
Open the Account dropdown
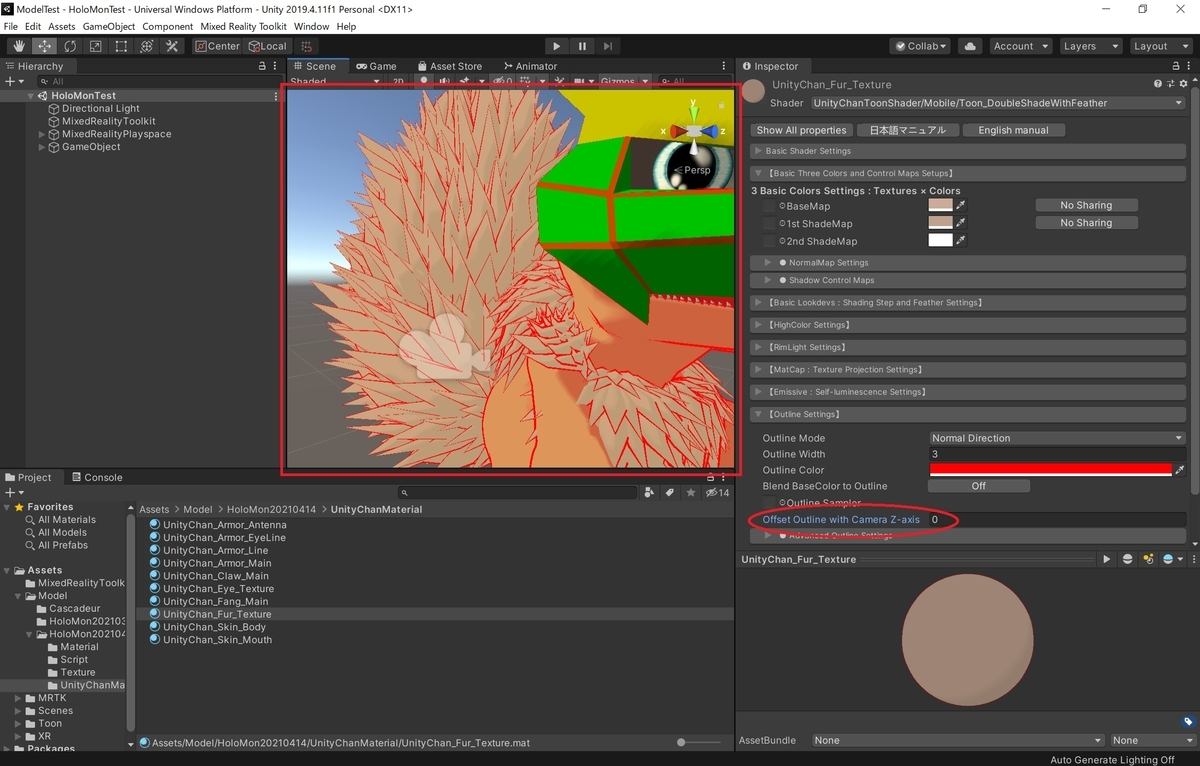(x=1020, y=46)
